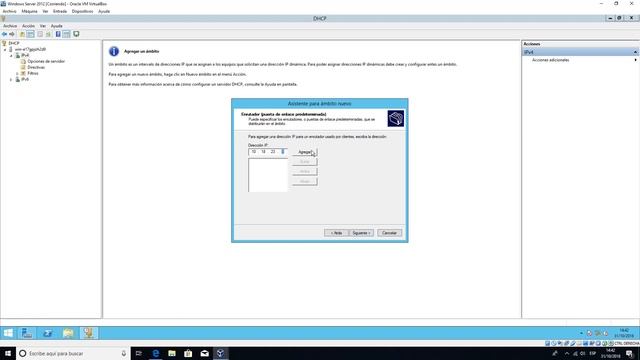Screen dimensions: 640x360
Task: Open the host Windows 10 Start menu
Action: (8, 353)
